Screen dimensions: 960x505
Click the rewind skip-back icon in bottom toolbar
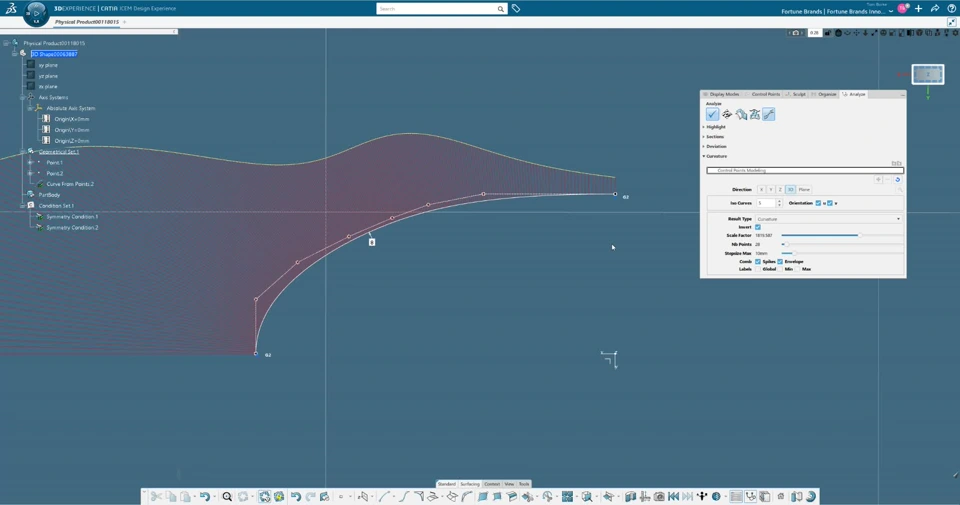tap(673, 496)
